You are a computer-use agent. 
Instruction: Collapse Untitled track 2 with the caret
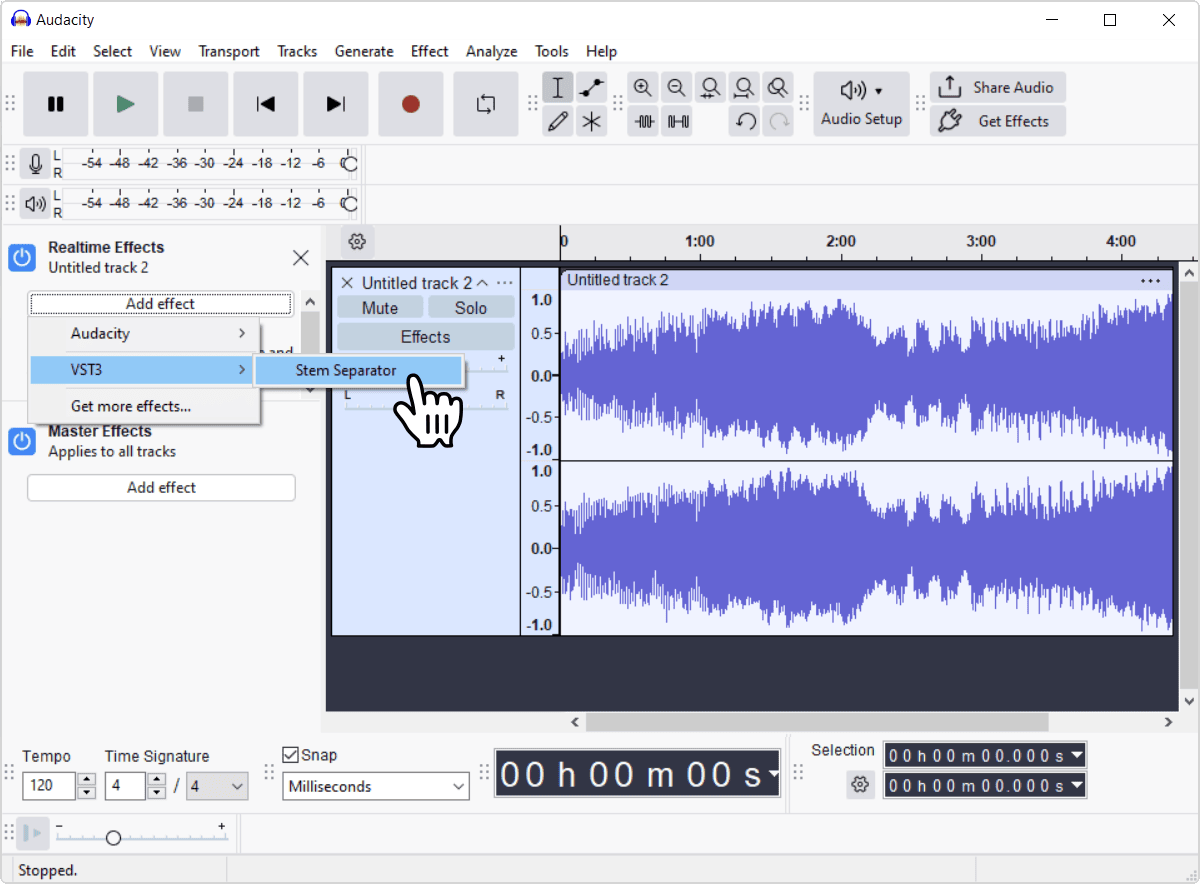tap(482, 283)
